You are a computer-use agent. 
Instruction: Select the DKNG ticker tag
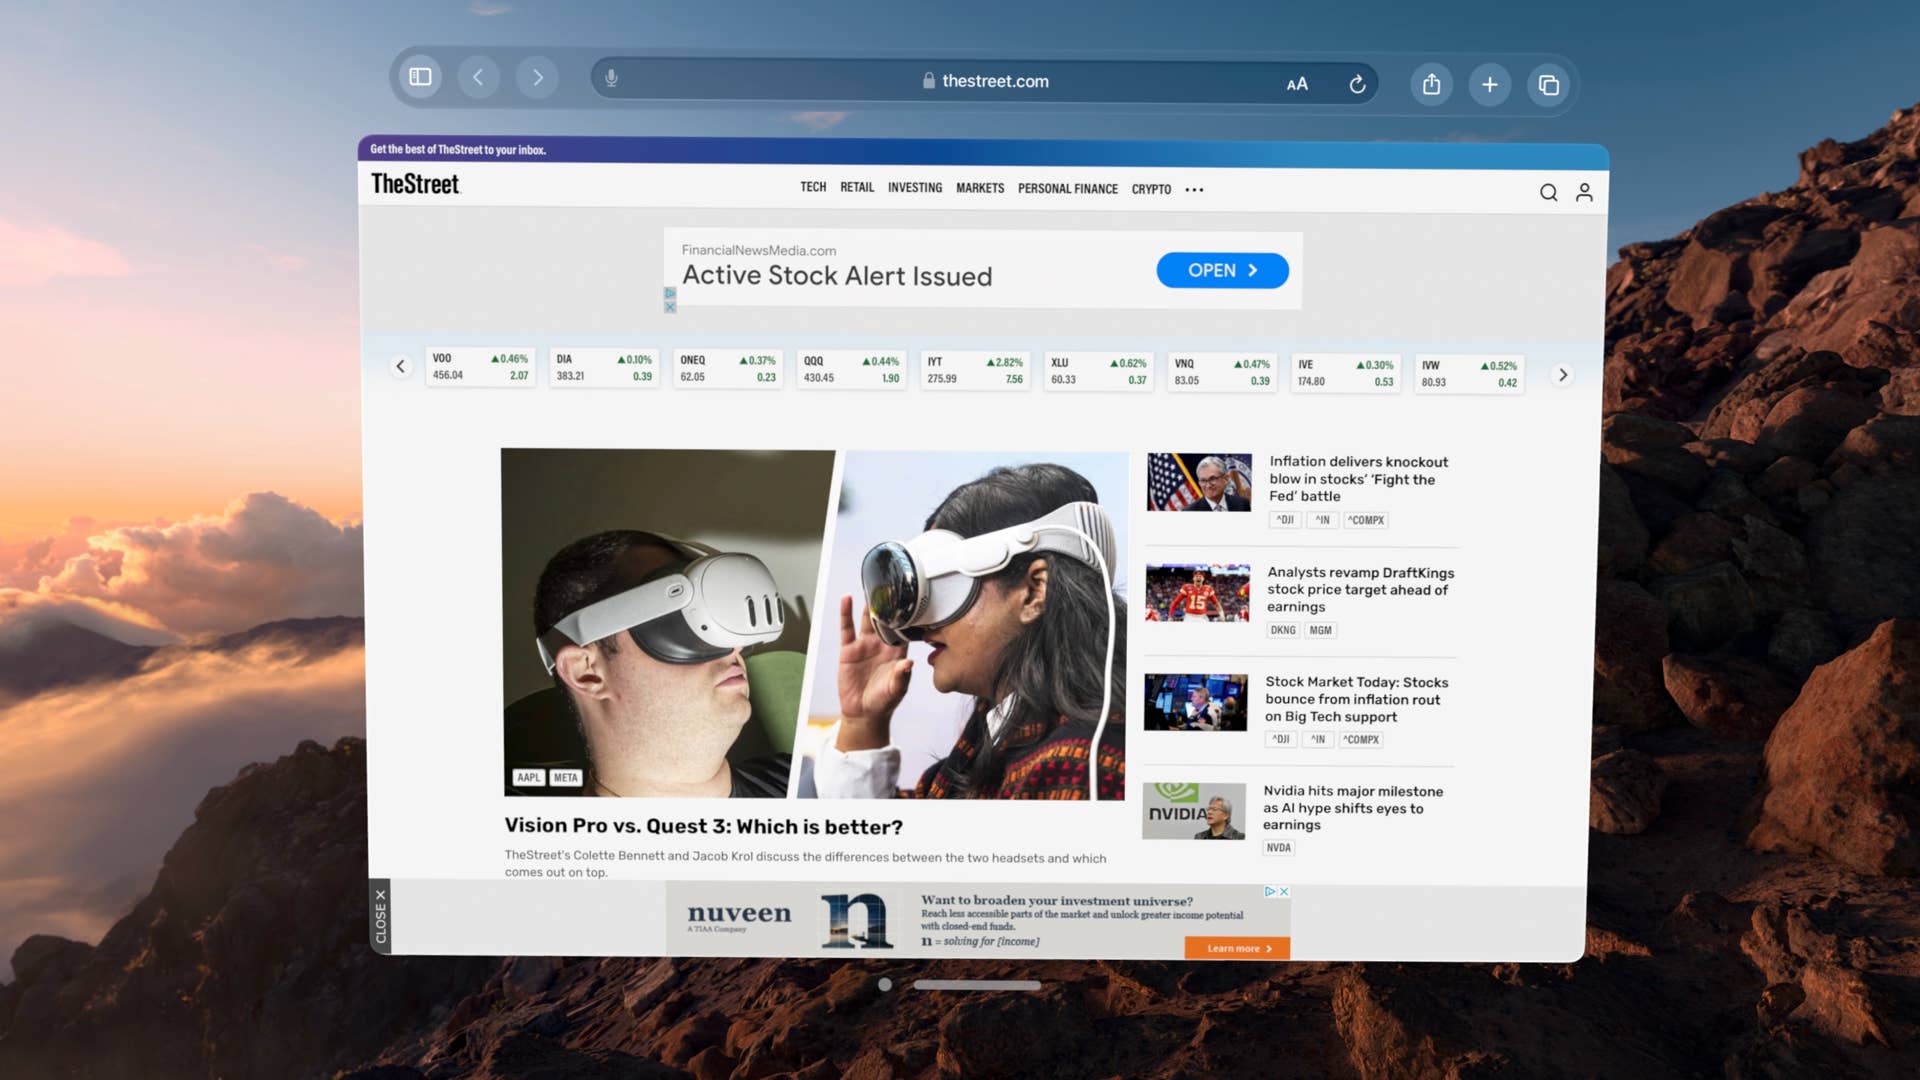coord(1282,630)
